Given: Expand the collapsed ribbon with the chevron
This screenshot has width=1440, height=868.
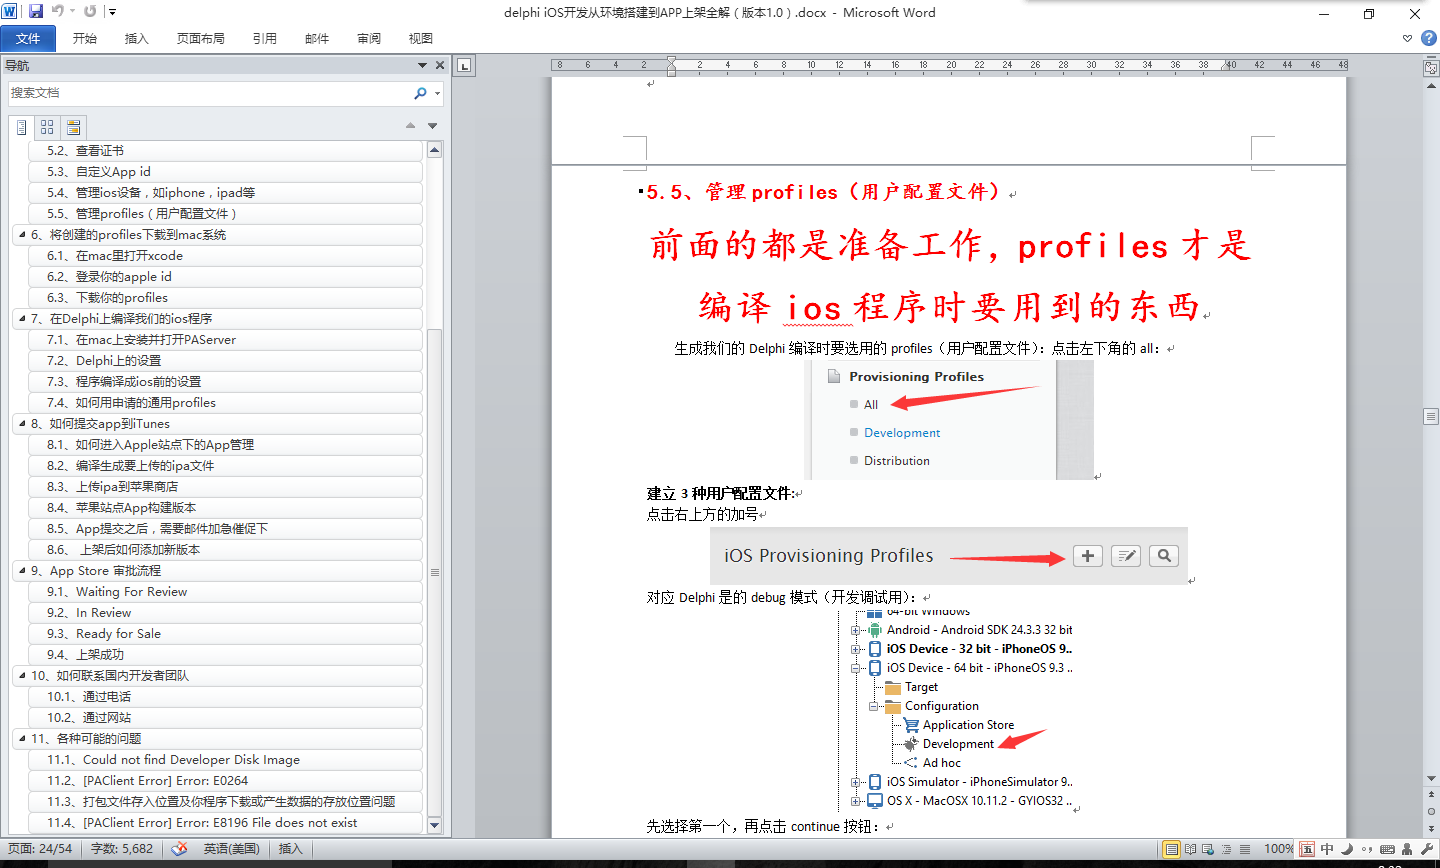Looking at the screenshot, I should coord(1408,38).
